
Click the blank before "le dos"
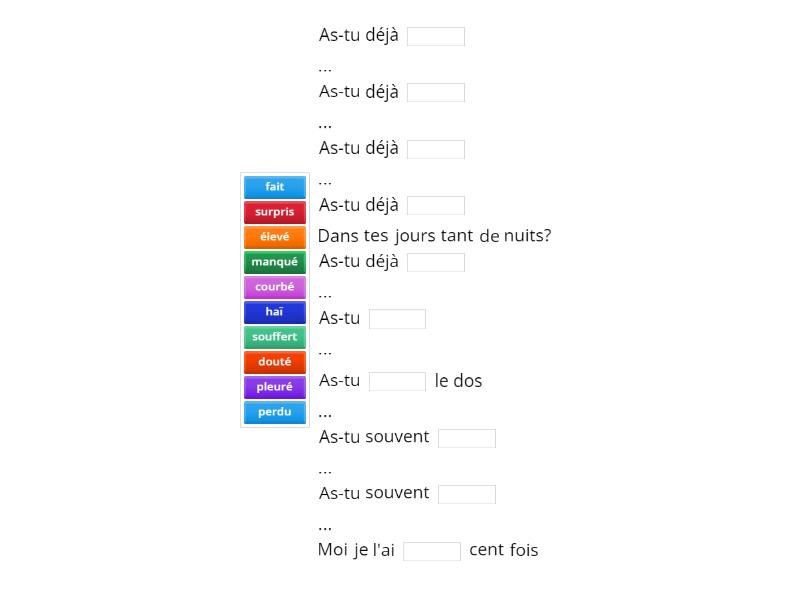tap(397, 381)
